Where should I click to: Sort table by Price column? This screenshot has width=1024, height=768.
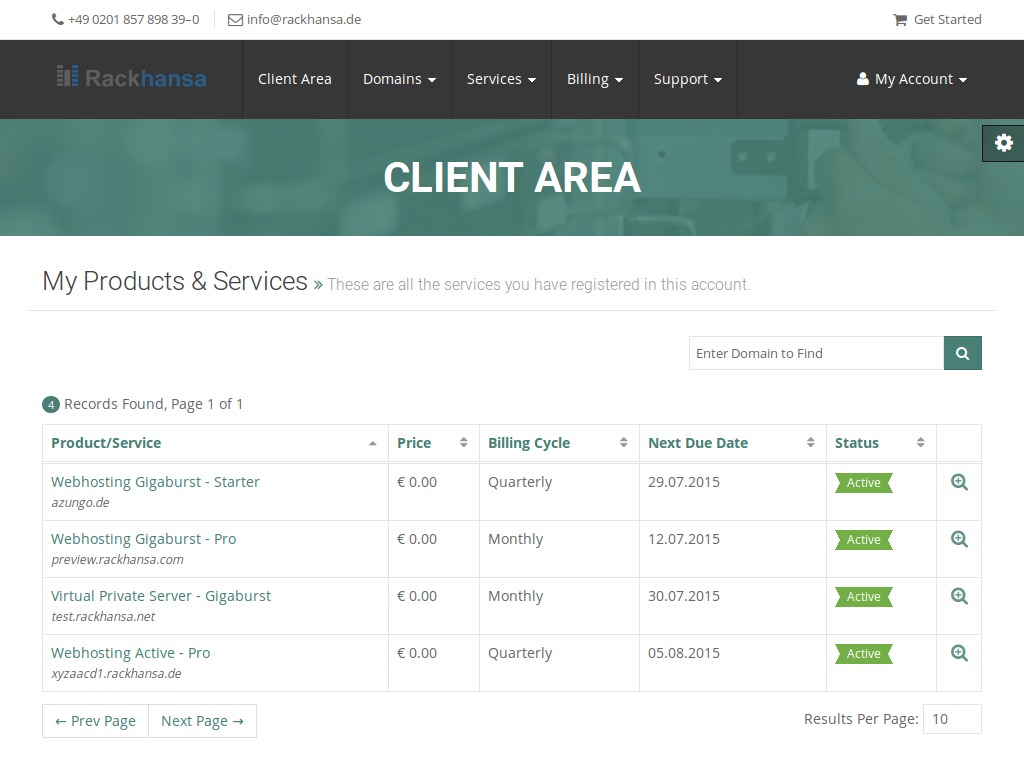click(434, 443)
